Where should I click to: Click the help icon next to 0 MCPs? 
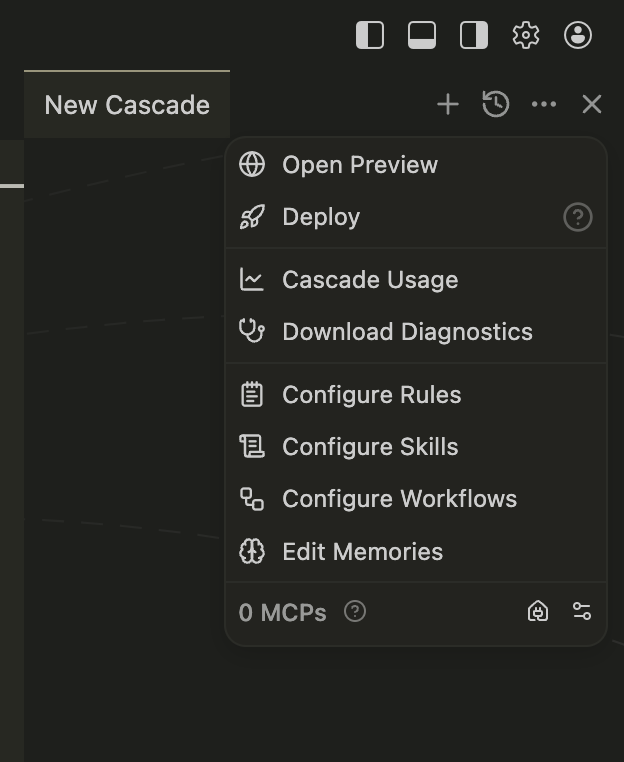[x=355, y=611]
